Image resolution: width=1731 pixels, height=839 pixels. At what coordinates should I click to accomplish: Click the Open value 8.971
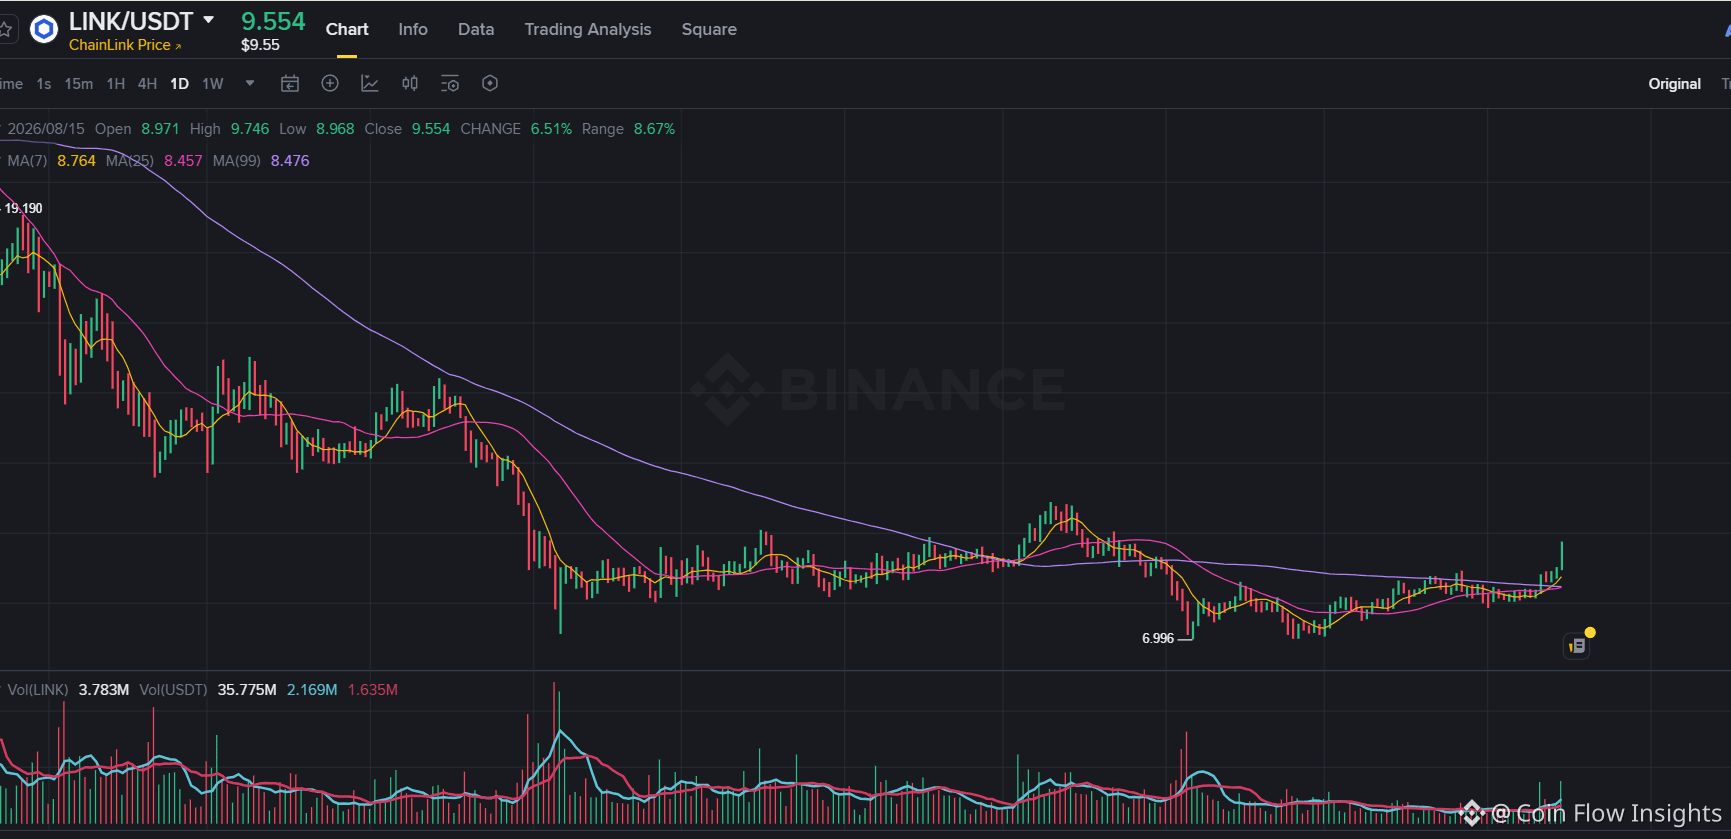(x=160, y=129)
